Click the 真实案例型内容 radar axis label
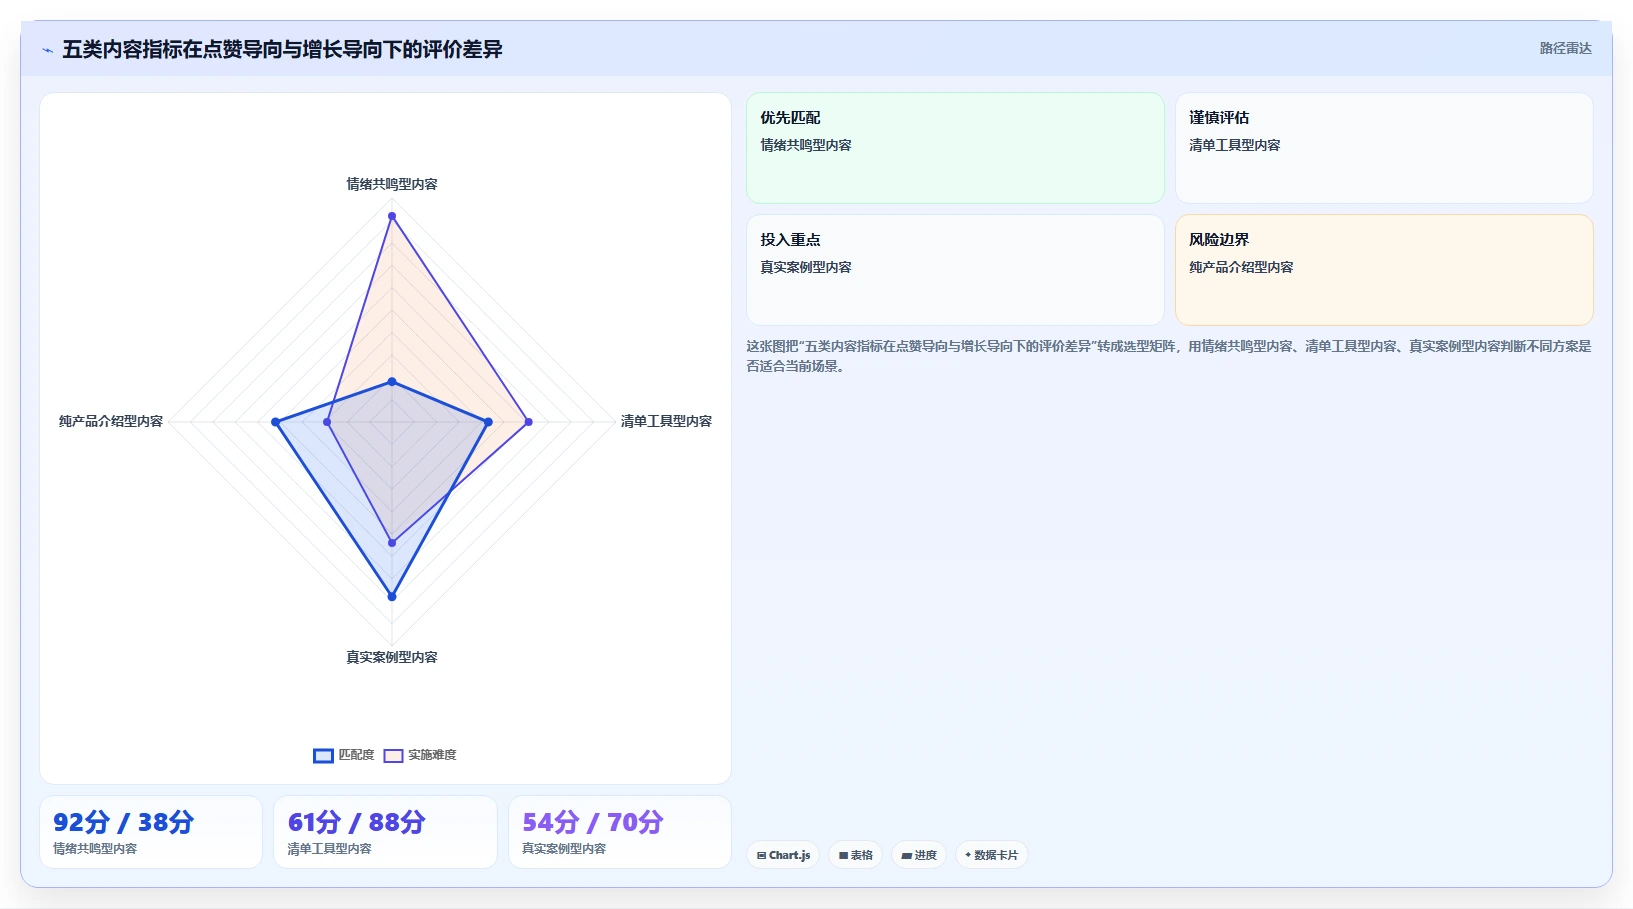The image size is (1633, 909). tap(392, 657)
